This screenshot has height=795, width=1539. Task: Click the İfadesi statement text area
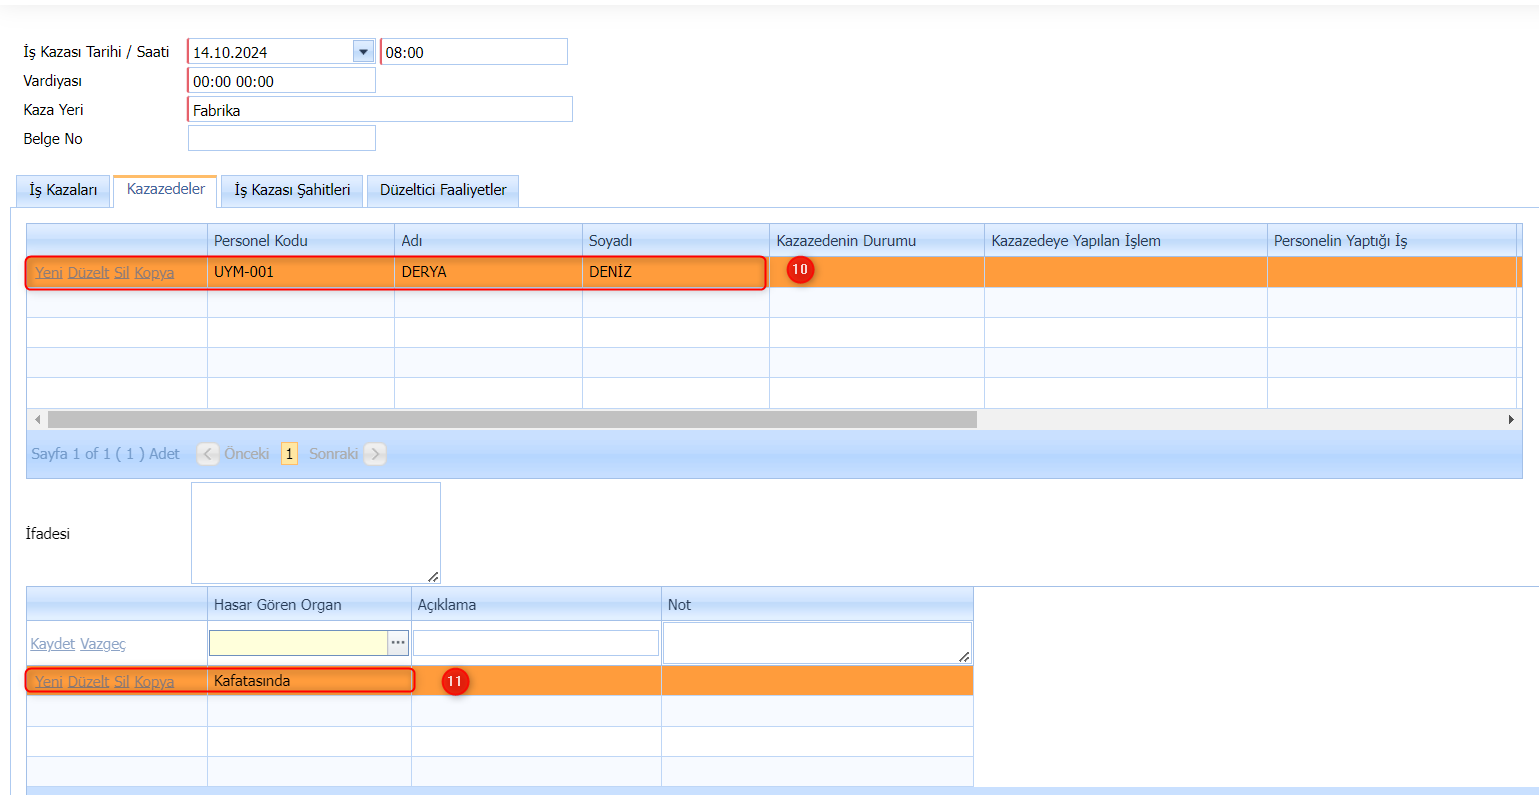316,533
